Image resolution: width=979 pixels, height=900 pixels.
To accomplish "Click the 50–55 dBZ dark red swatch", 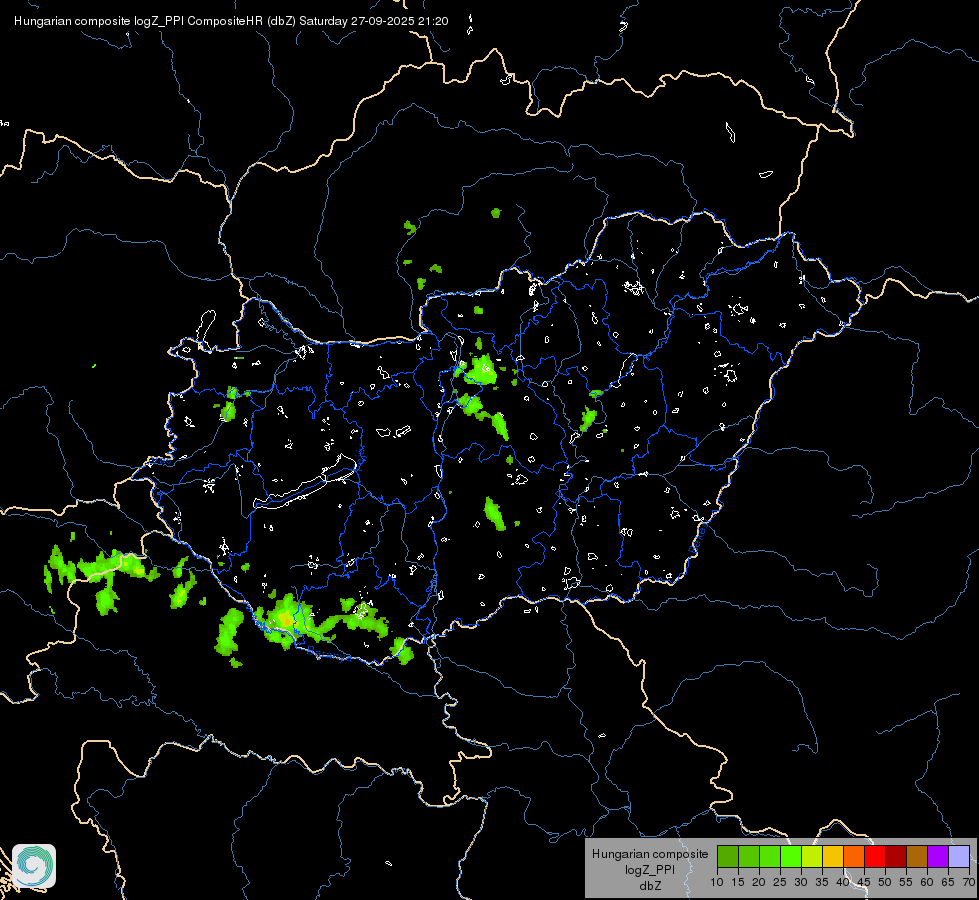I will tap(896, 856).
